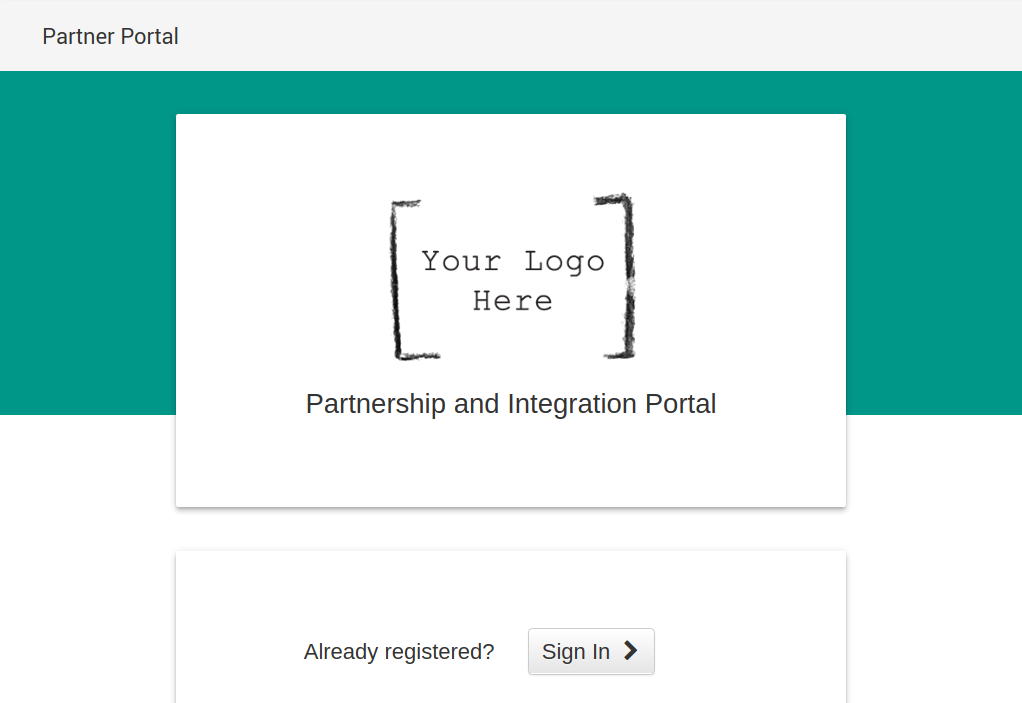Click the word "Here" in the logo
The image size is (1022, 703).
pos(512,301)
